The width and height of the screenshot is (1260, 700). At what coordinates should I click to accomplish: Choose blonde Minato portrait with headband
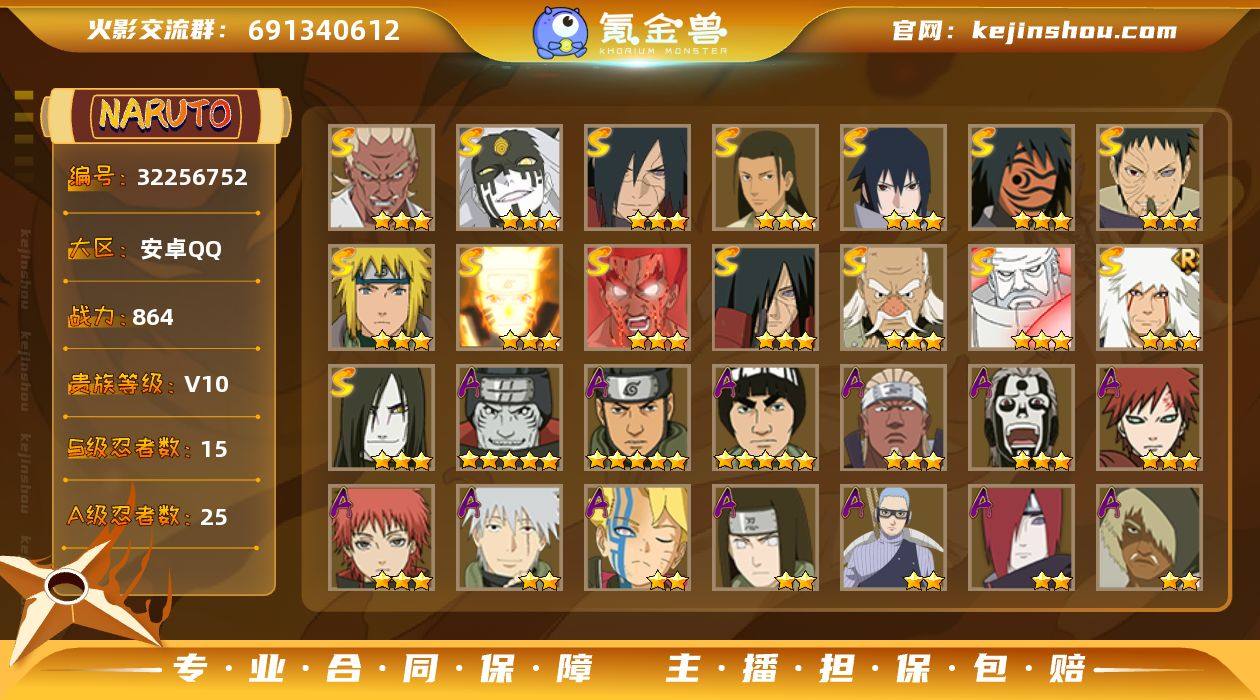pos(381,297)
